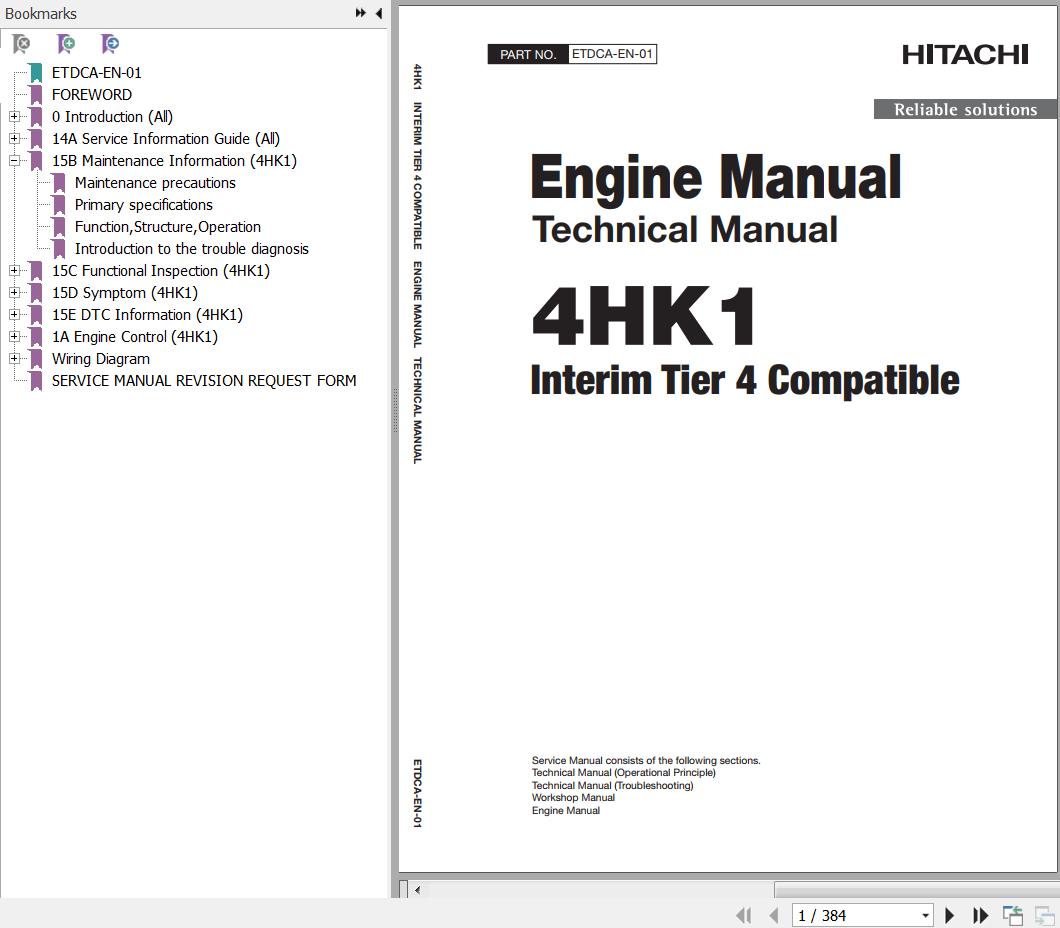Expand 15C Functional Inspection bookmark
The image size is (1060, 928).
(14, 270)
